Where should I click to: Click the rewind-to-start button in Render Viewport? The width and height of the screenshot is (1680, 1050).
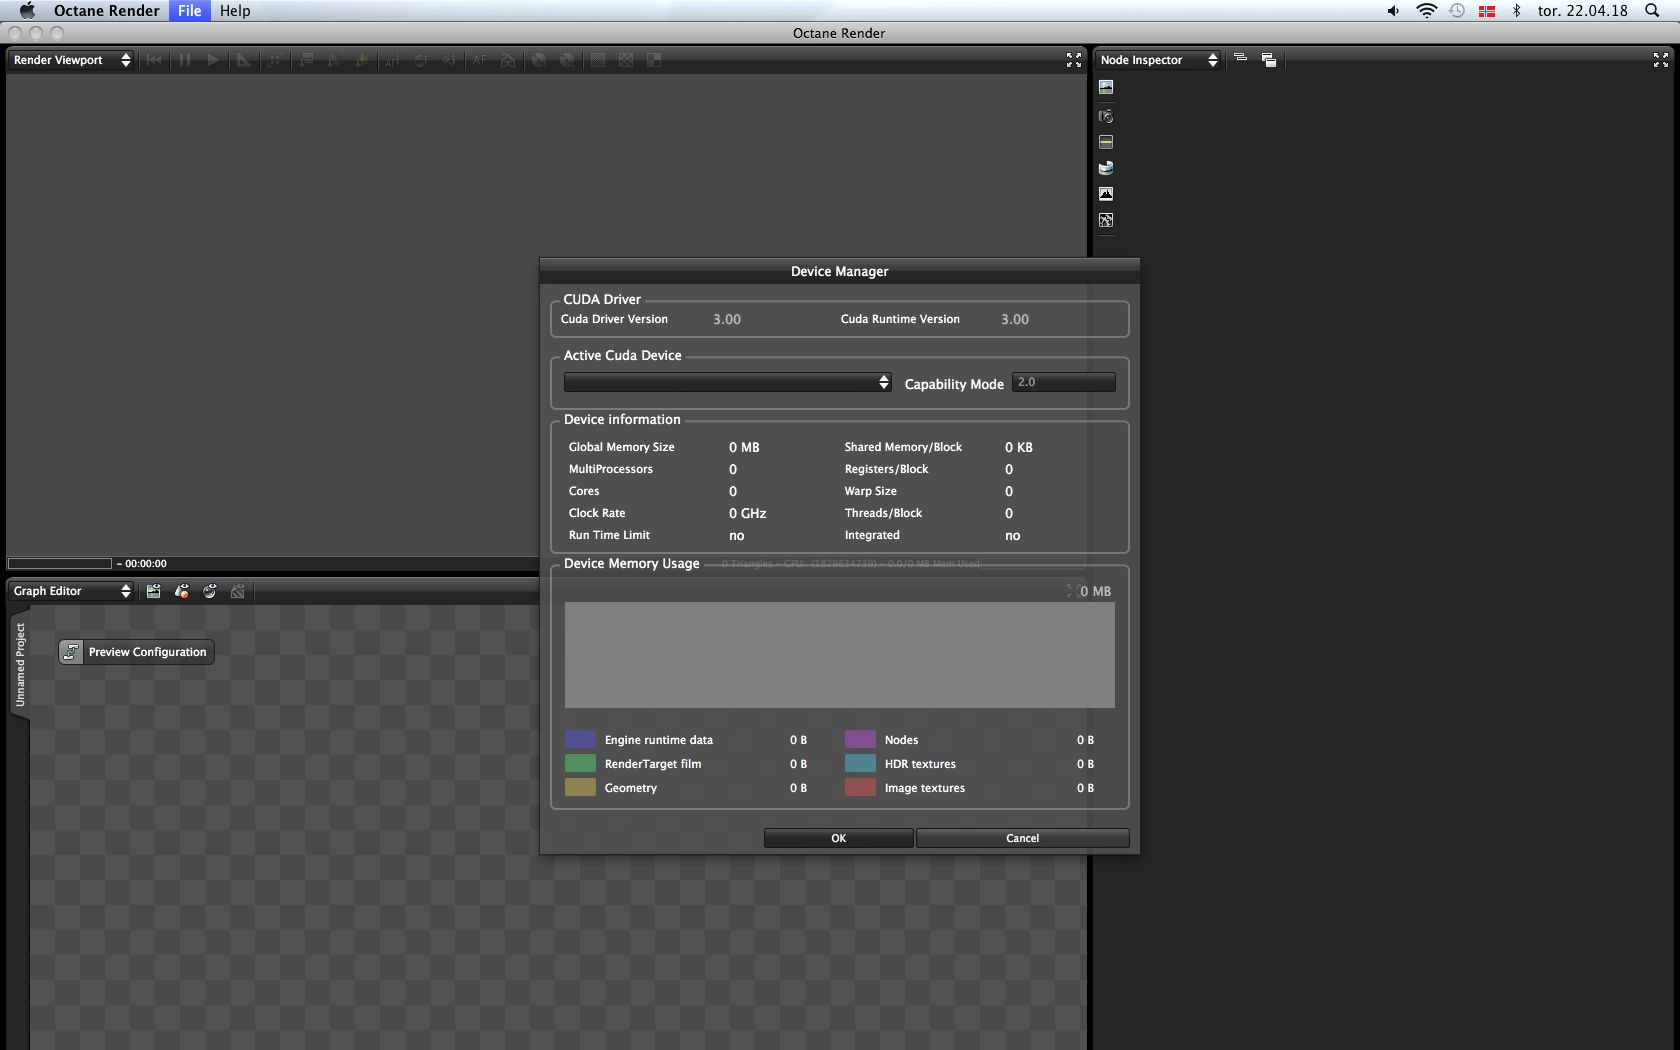pyautogui.click(x=154, y=60)
